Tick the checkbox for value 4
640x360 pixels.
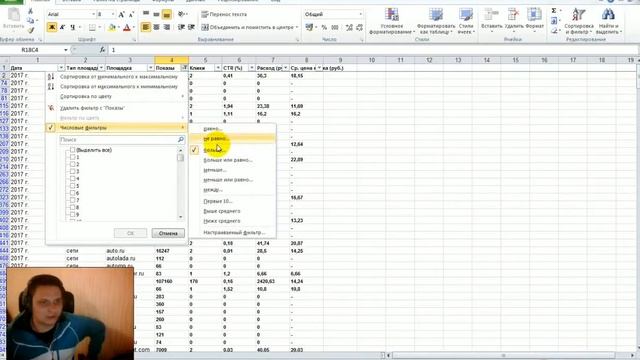[x=73, y=179]
